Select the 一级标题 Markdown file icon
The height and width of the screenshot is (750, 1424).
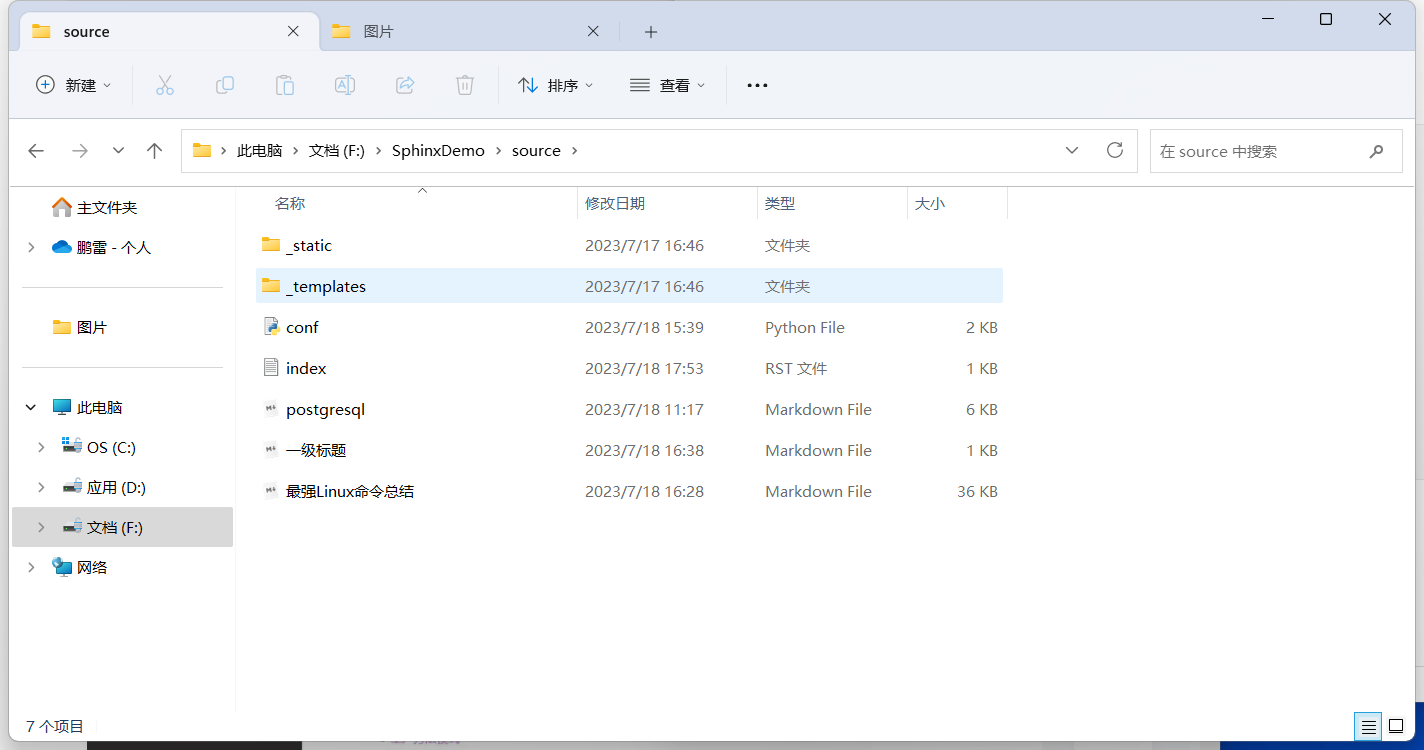coord(271,450)
